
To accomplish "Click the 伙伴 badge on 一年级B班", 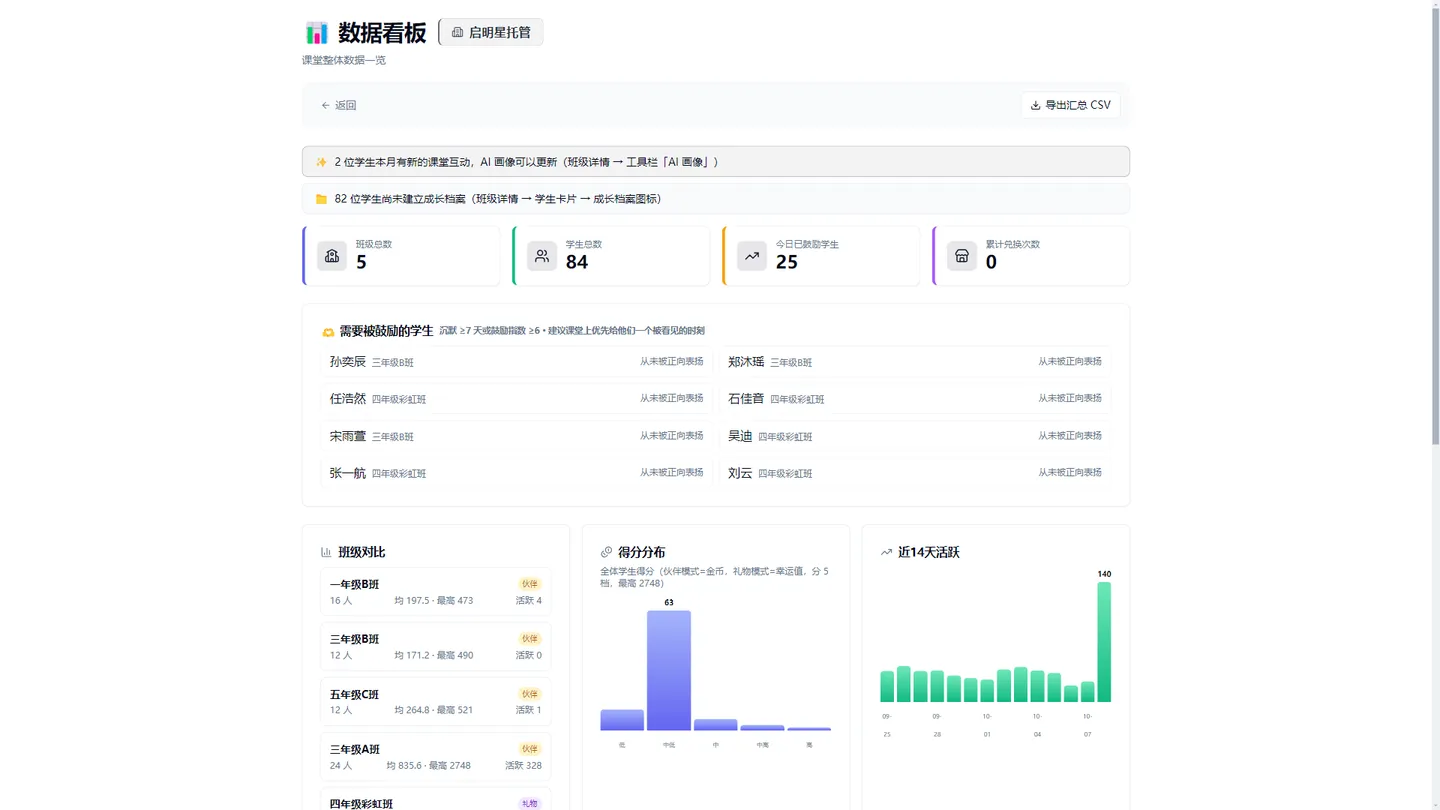I will point(530,584).
